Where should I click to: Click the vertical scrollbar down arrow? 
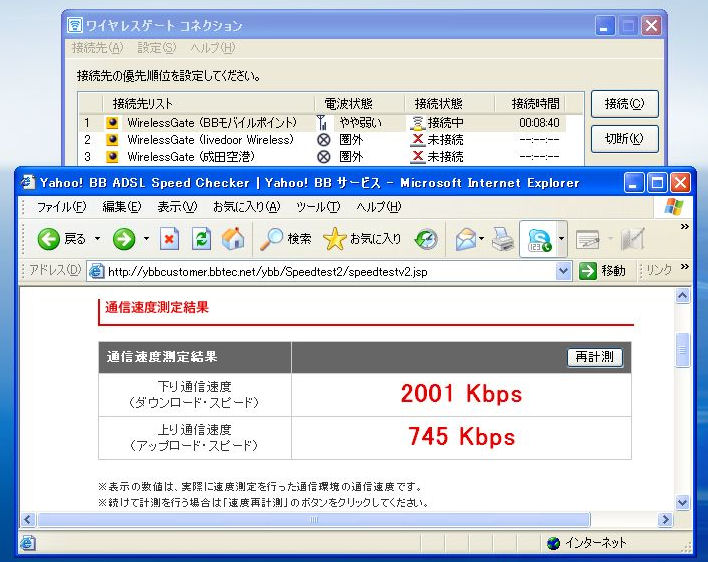(682, 502)
